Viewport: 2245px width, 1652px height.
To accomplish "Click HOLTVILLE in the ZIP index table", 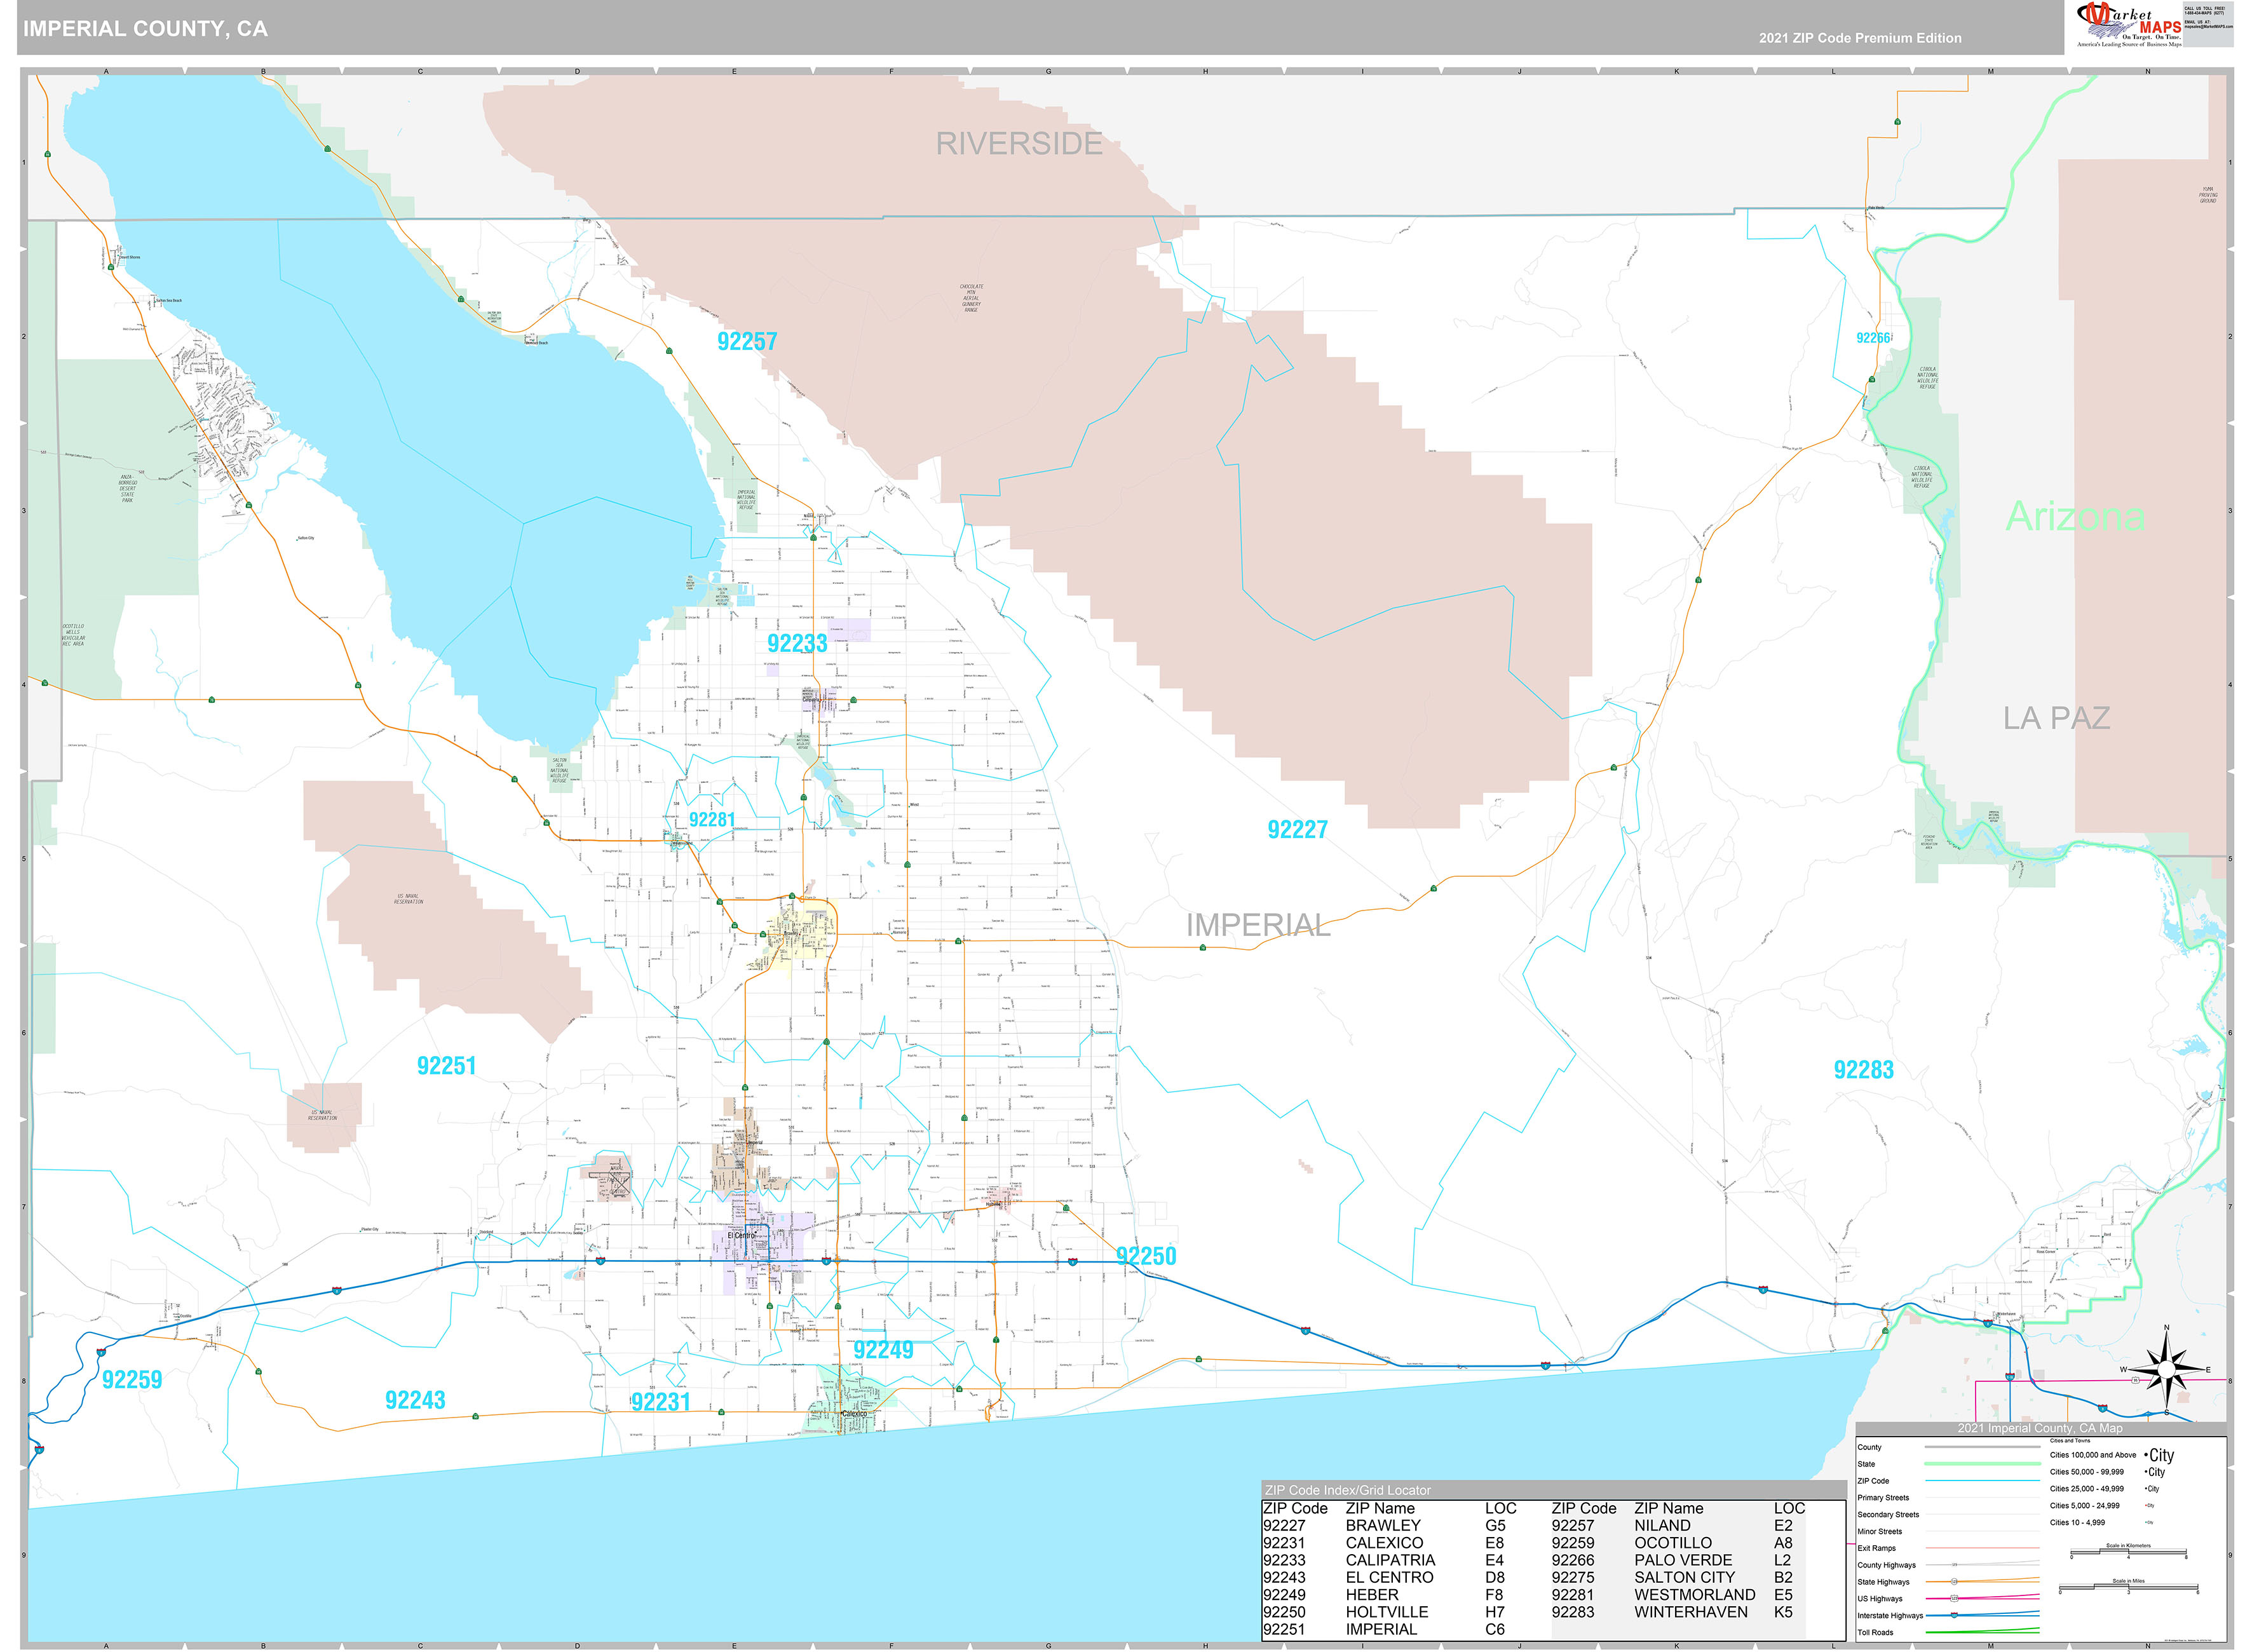I will coord(1387,1612).
